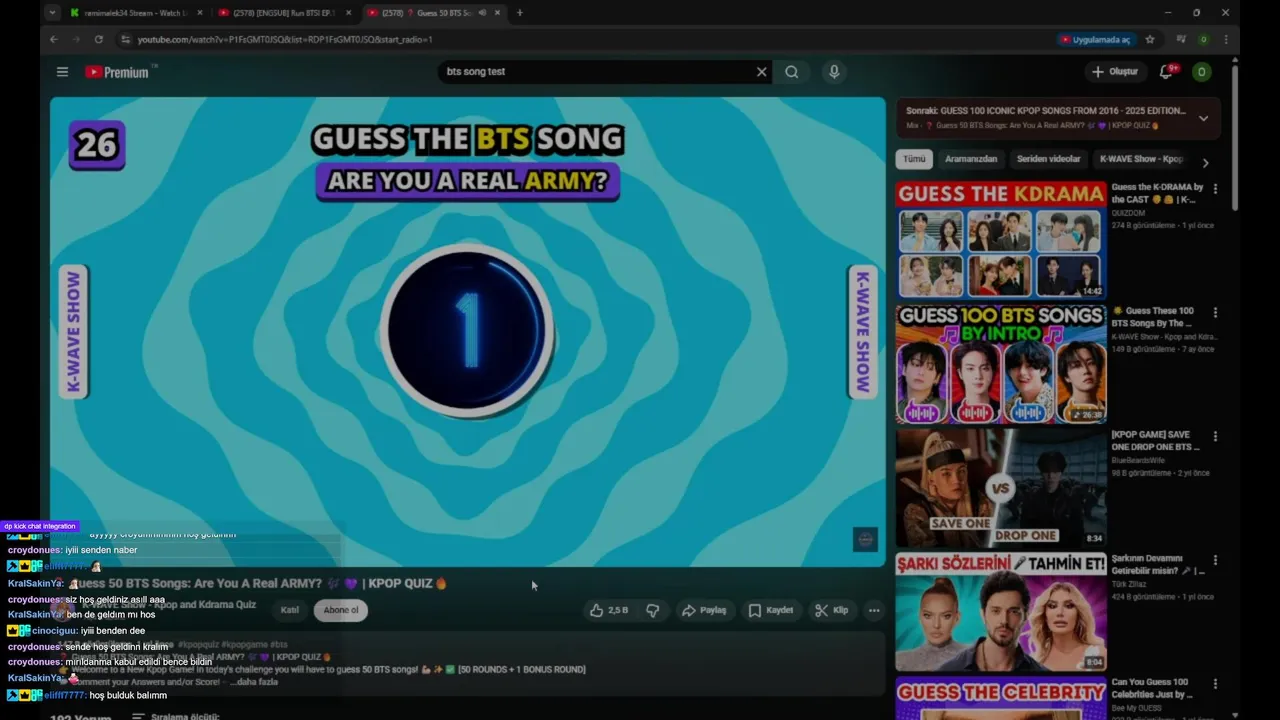Image resolution: width=1280 pixels, height=720 pixels.
Task: Open the green account avatar menu
Action: (x=1202, y=72)
